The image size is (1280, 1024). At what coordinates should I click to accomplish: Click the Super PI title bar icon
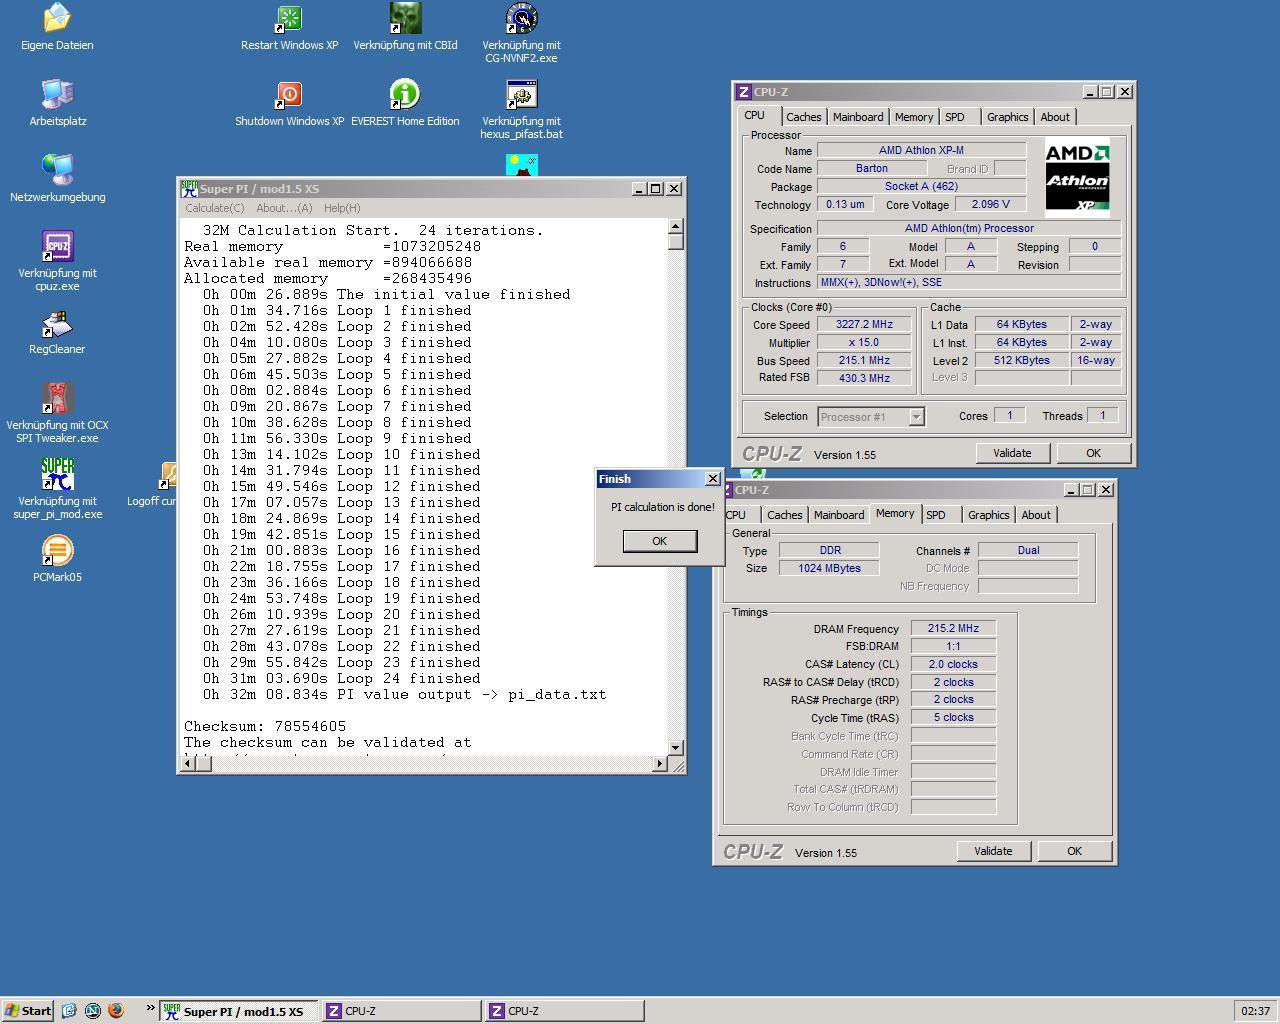coord(189,189)
